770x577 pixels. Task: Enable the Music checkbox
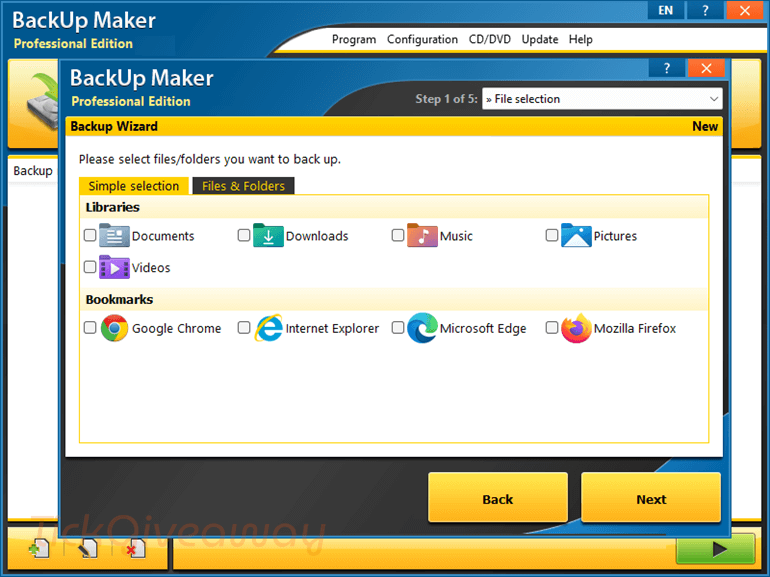click(x=398, y=235)
